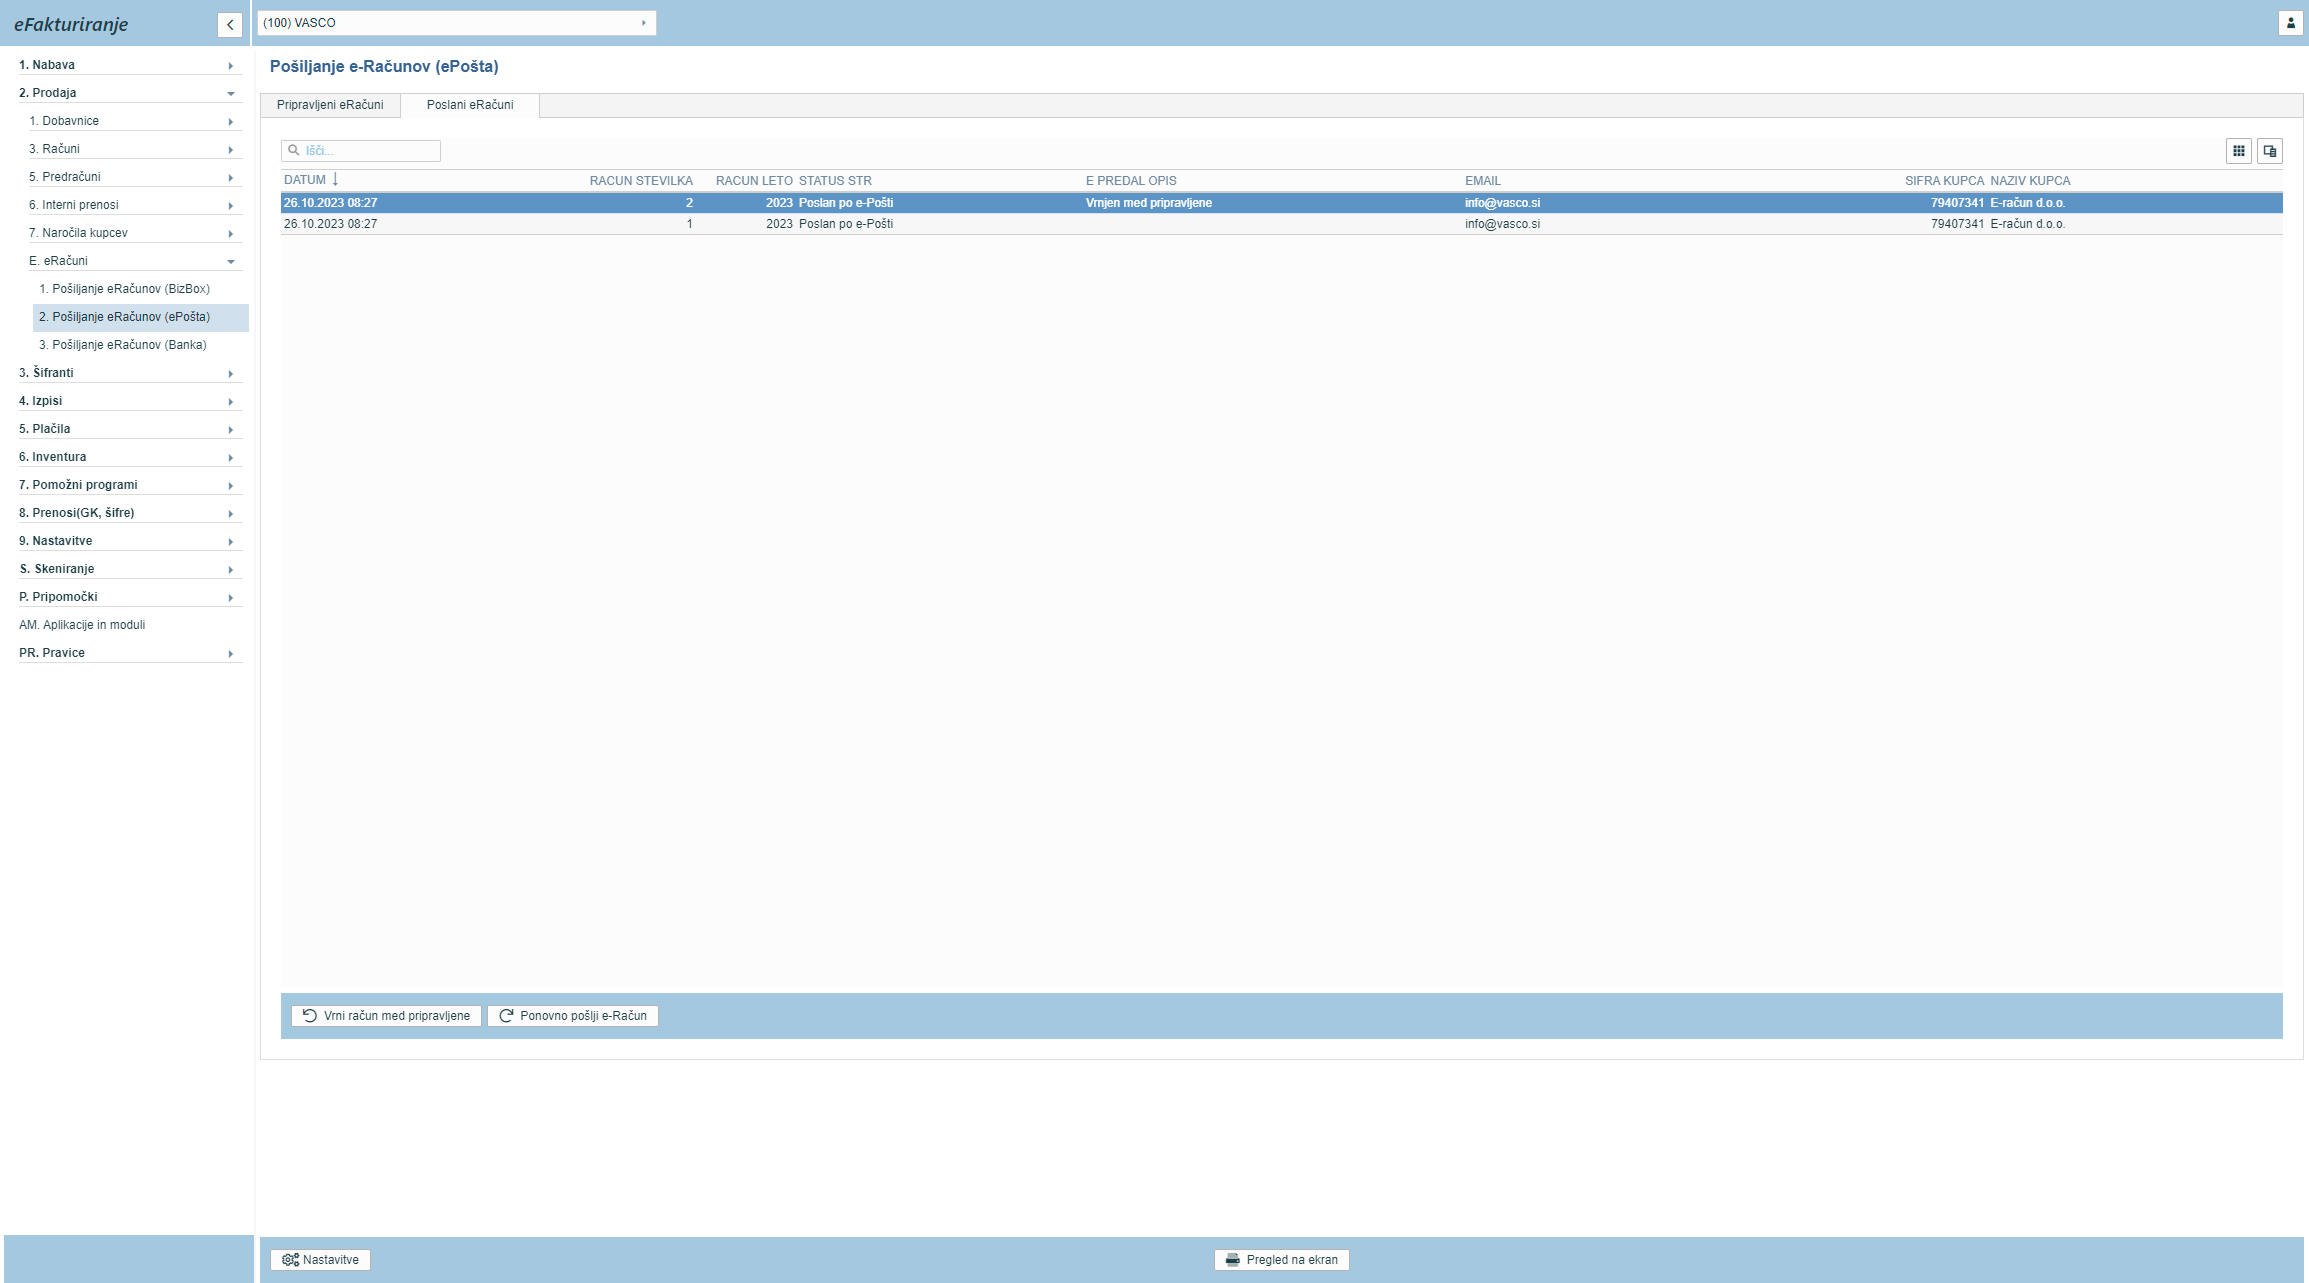Viewport: 2309px width, 1283px height.
Task: Open AM. Aplikacije in moduli
Action: point(82,625)
